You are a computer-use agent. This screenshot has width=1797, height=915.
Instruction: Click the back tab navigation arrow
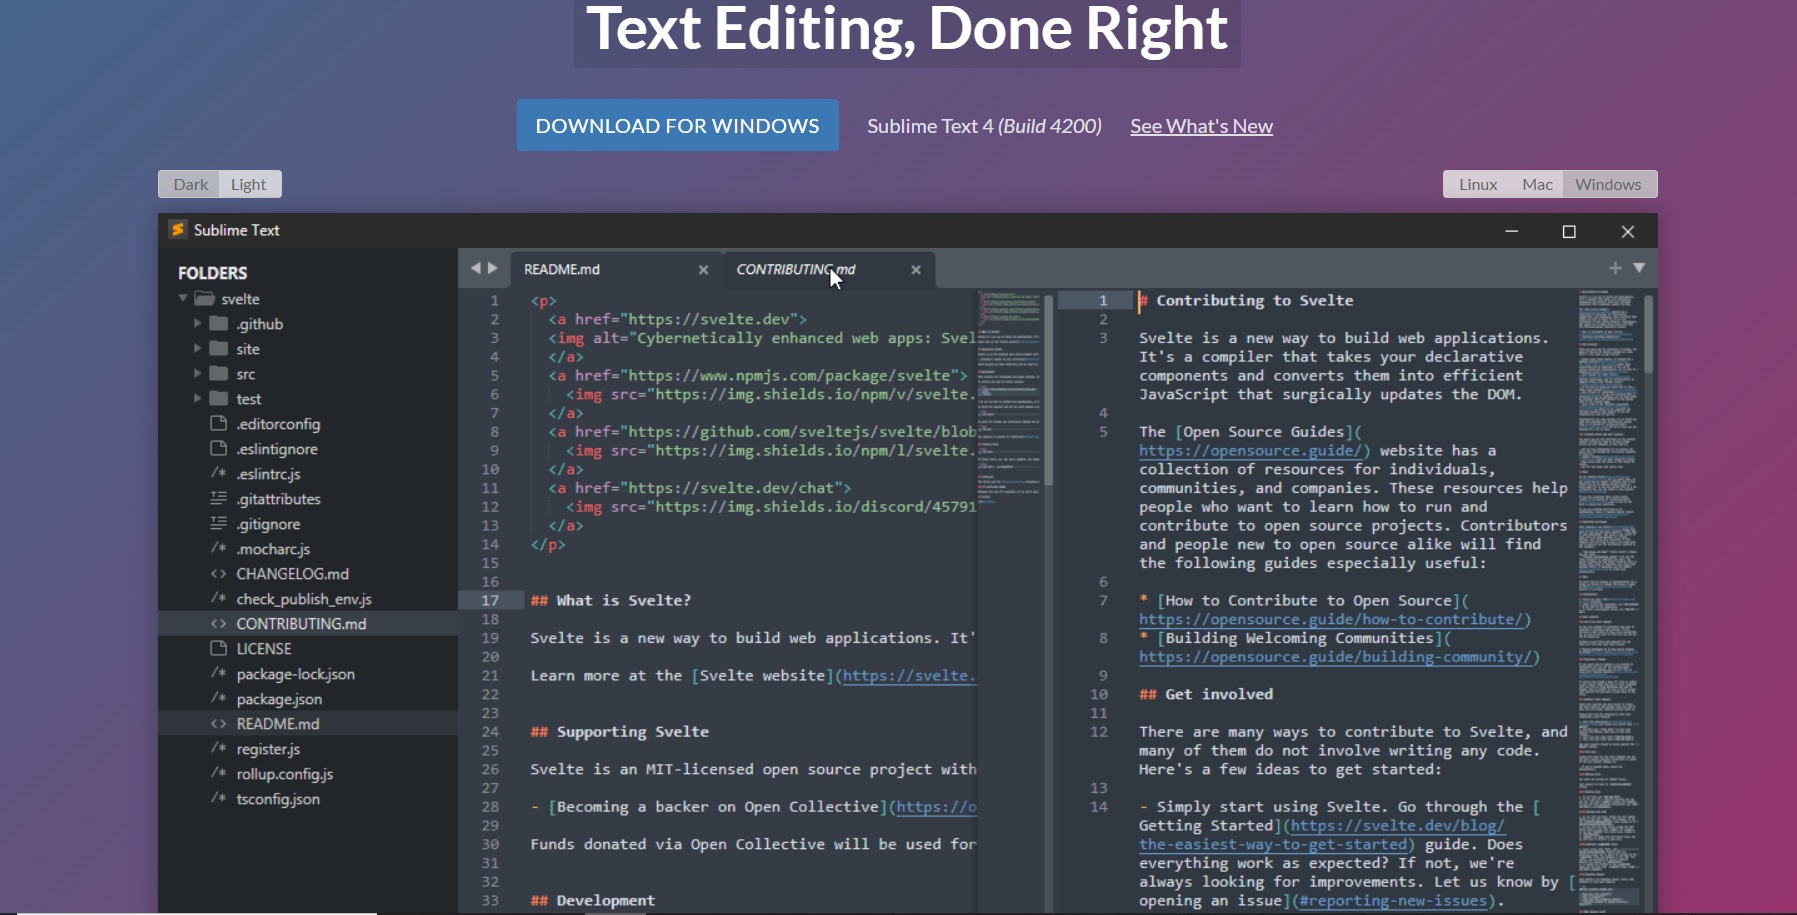(476, 268)
